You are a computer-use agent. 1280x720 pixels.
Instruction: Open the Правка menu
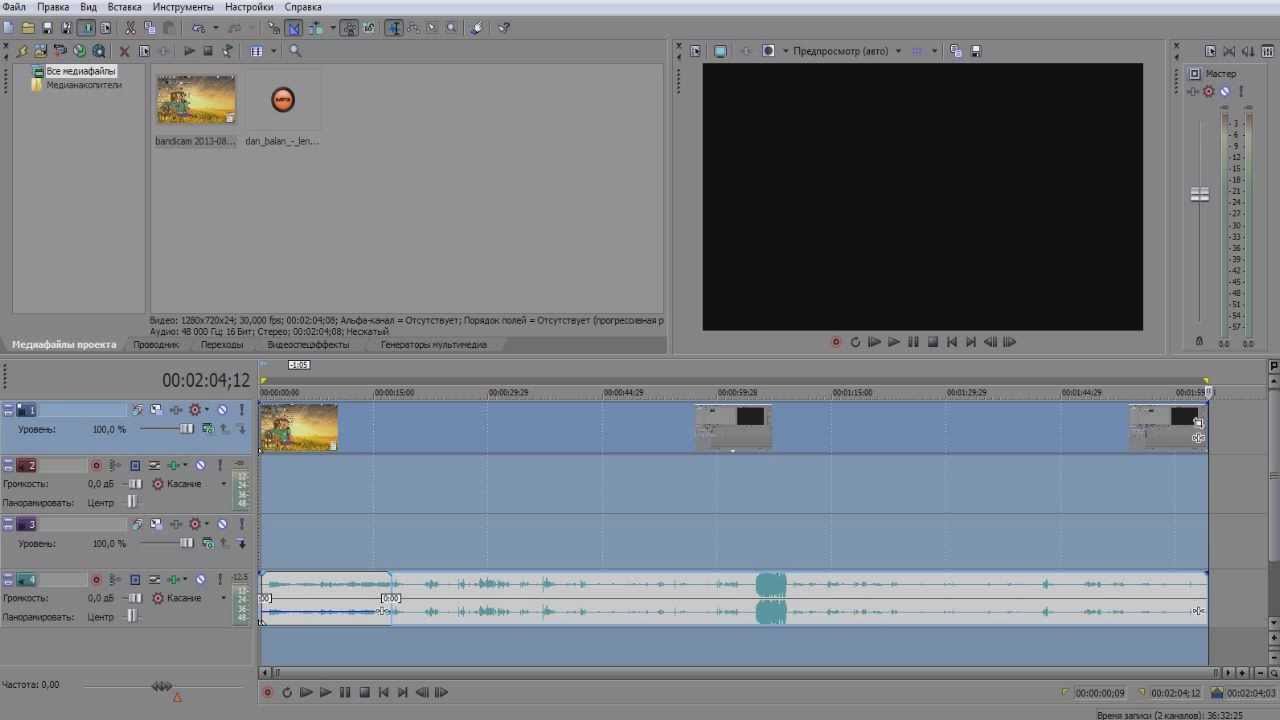[x=54, y=7]
